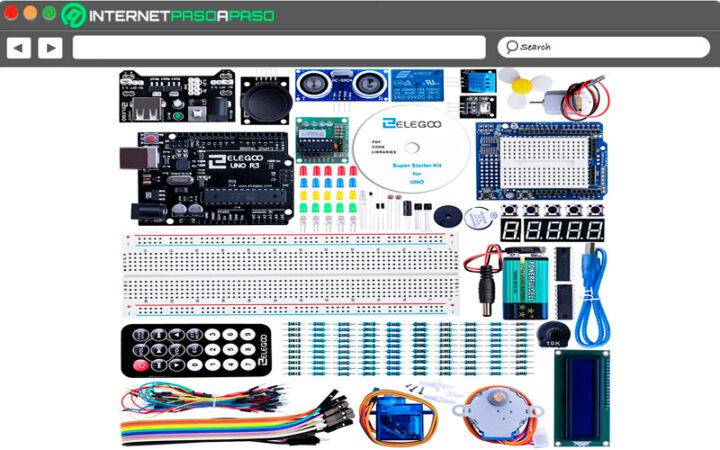
Task: Click the green maximize window dot
Action: pyautogui.click(x=49, y=12)
